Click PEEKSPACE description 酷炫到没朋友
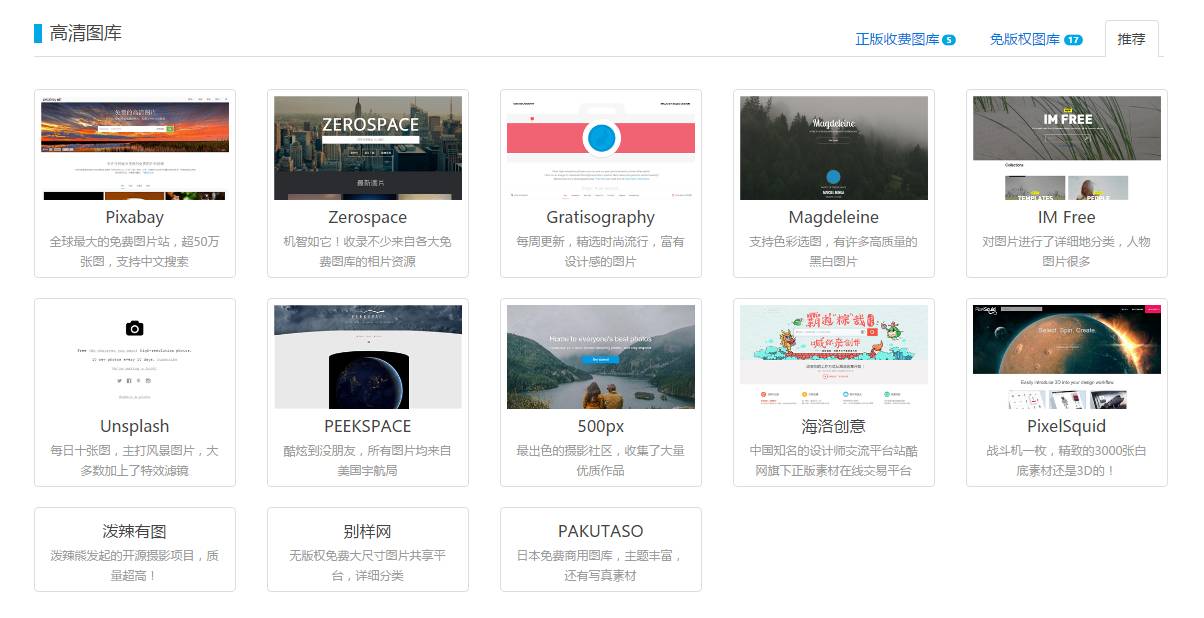 click(368, 461)
